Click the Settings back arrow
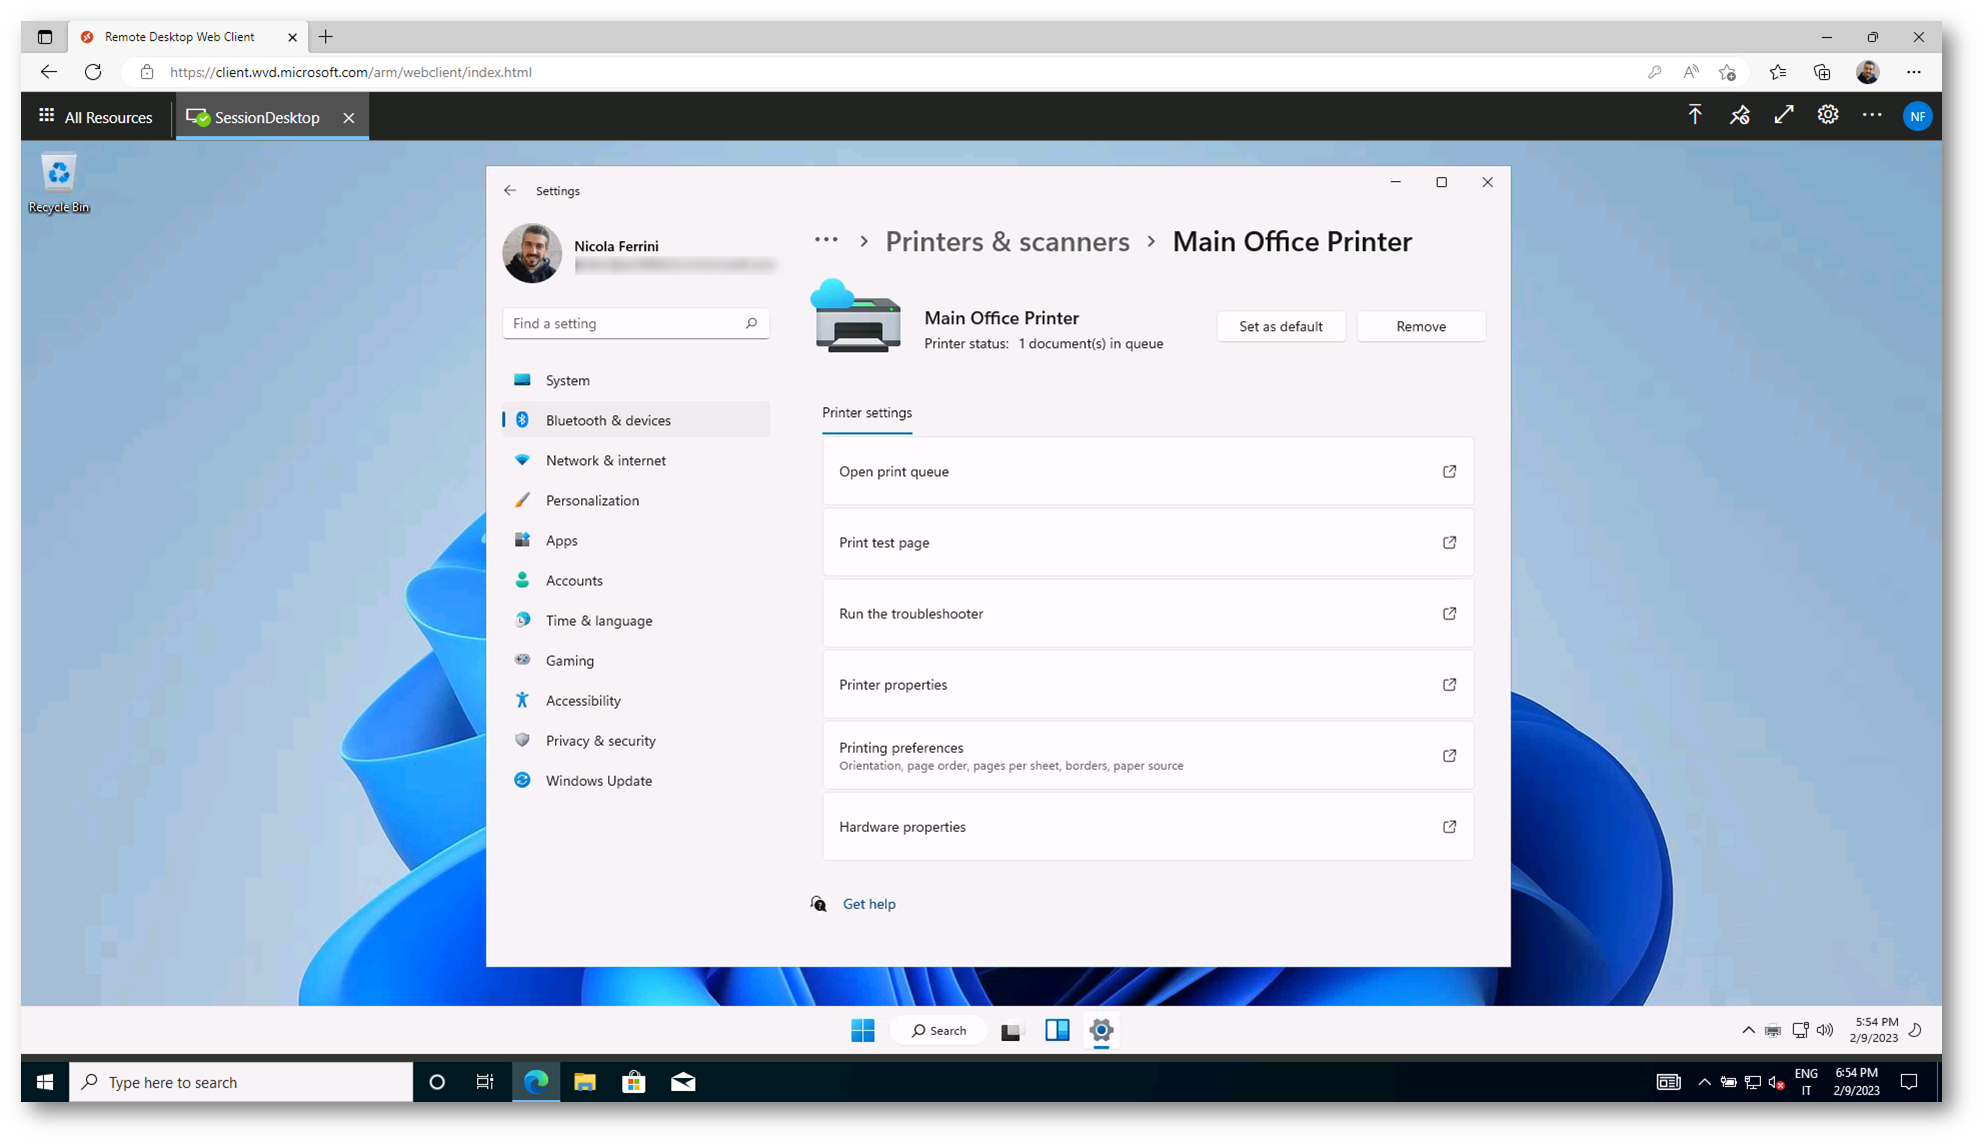1984x1144 pixels. [x=510, y=190]
